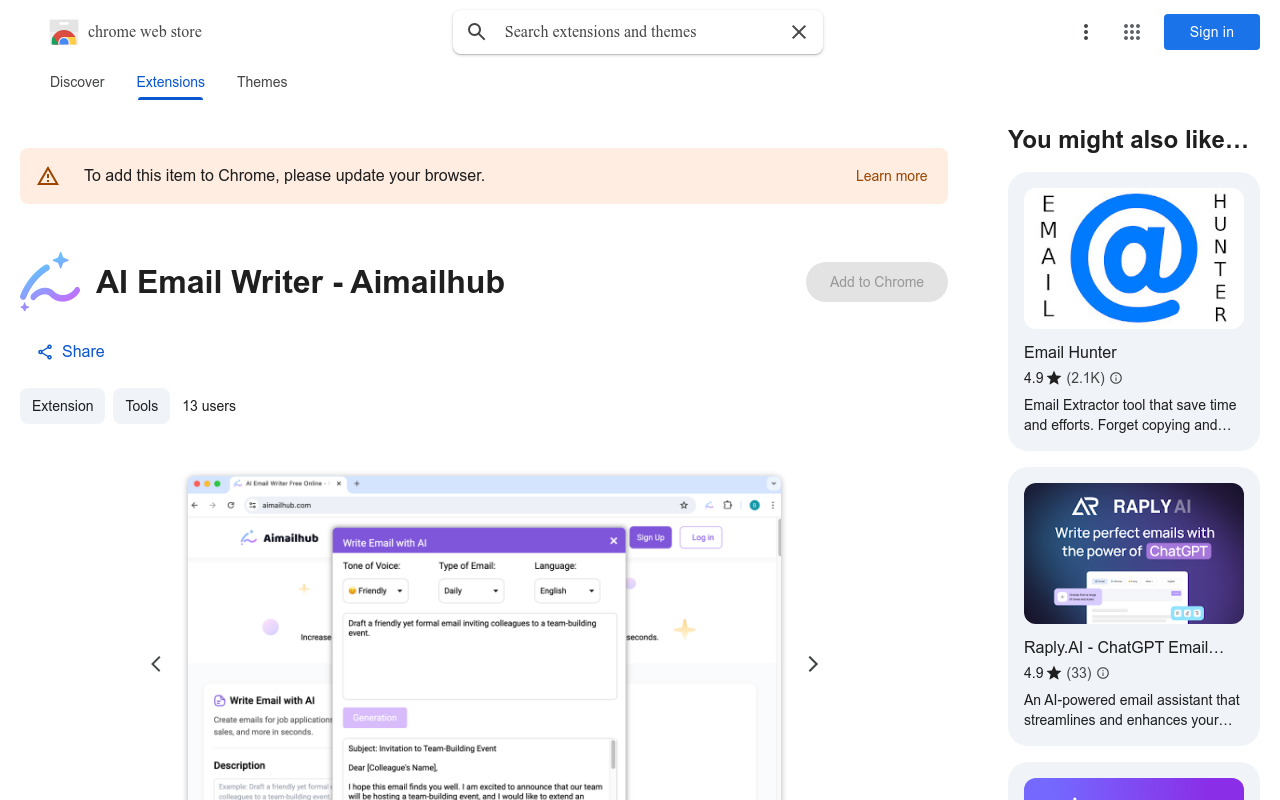Viewport: 1280px width, 800px height.
Task: Open the Aimailhub screenshot preview
Action: click(484, 636)
